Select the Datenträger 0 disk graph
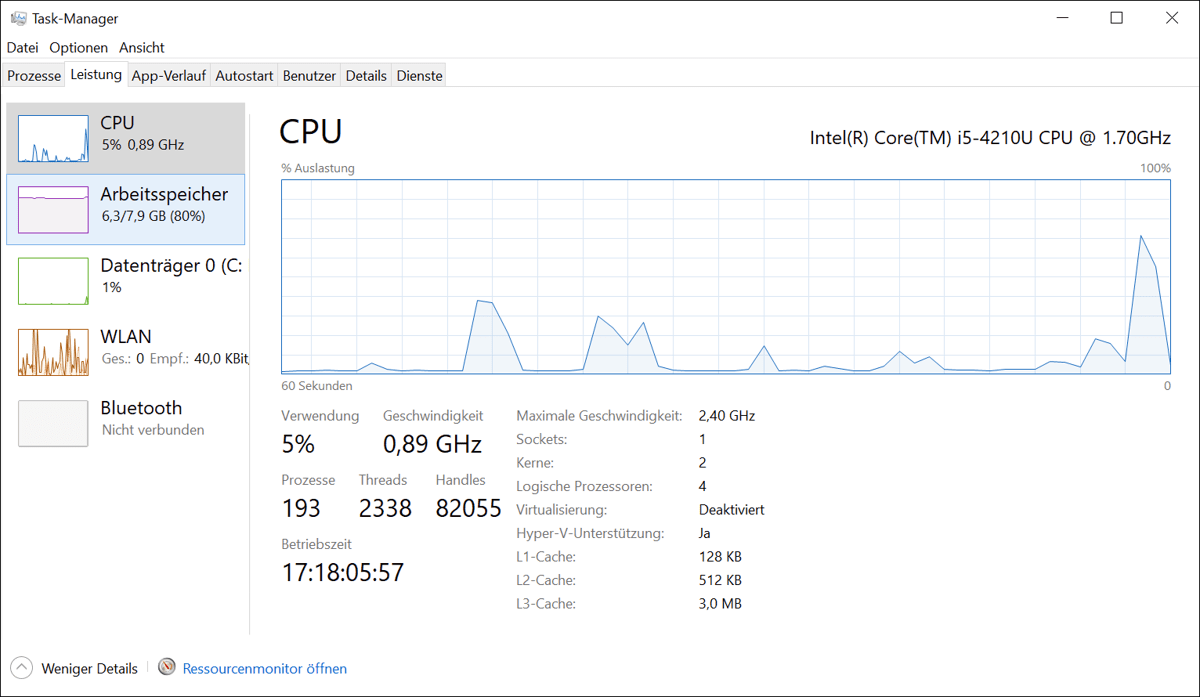The image size is (1200, 697). [x=53, y=281]
